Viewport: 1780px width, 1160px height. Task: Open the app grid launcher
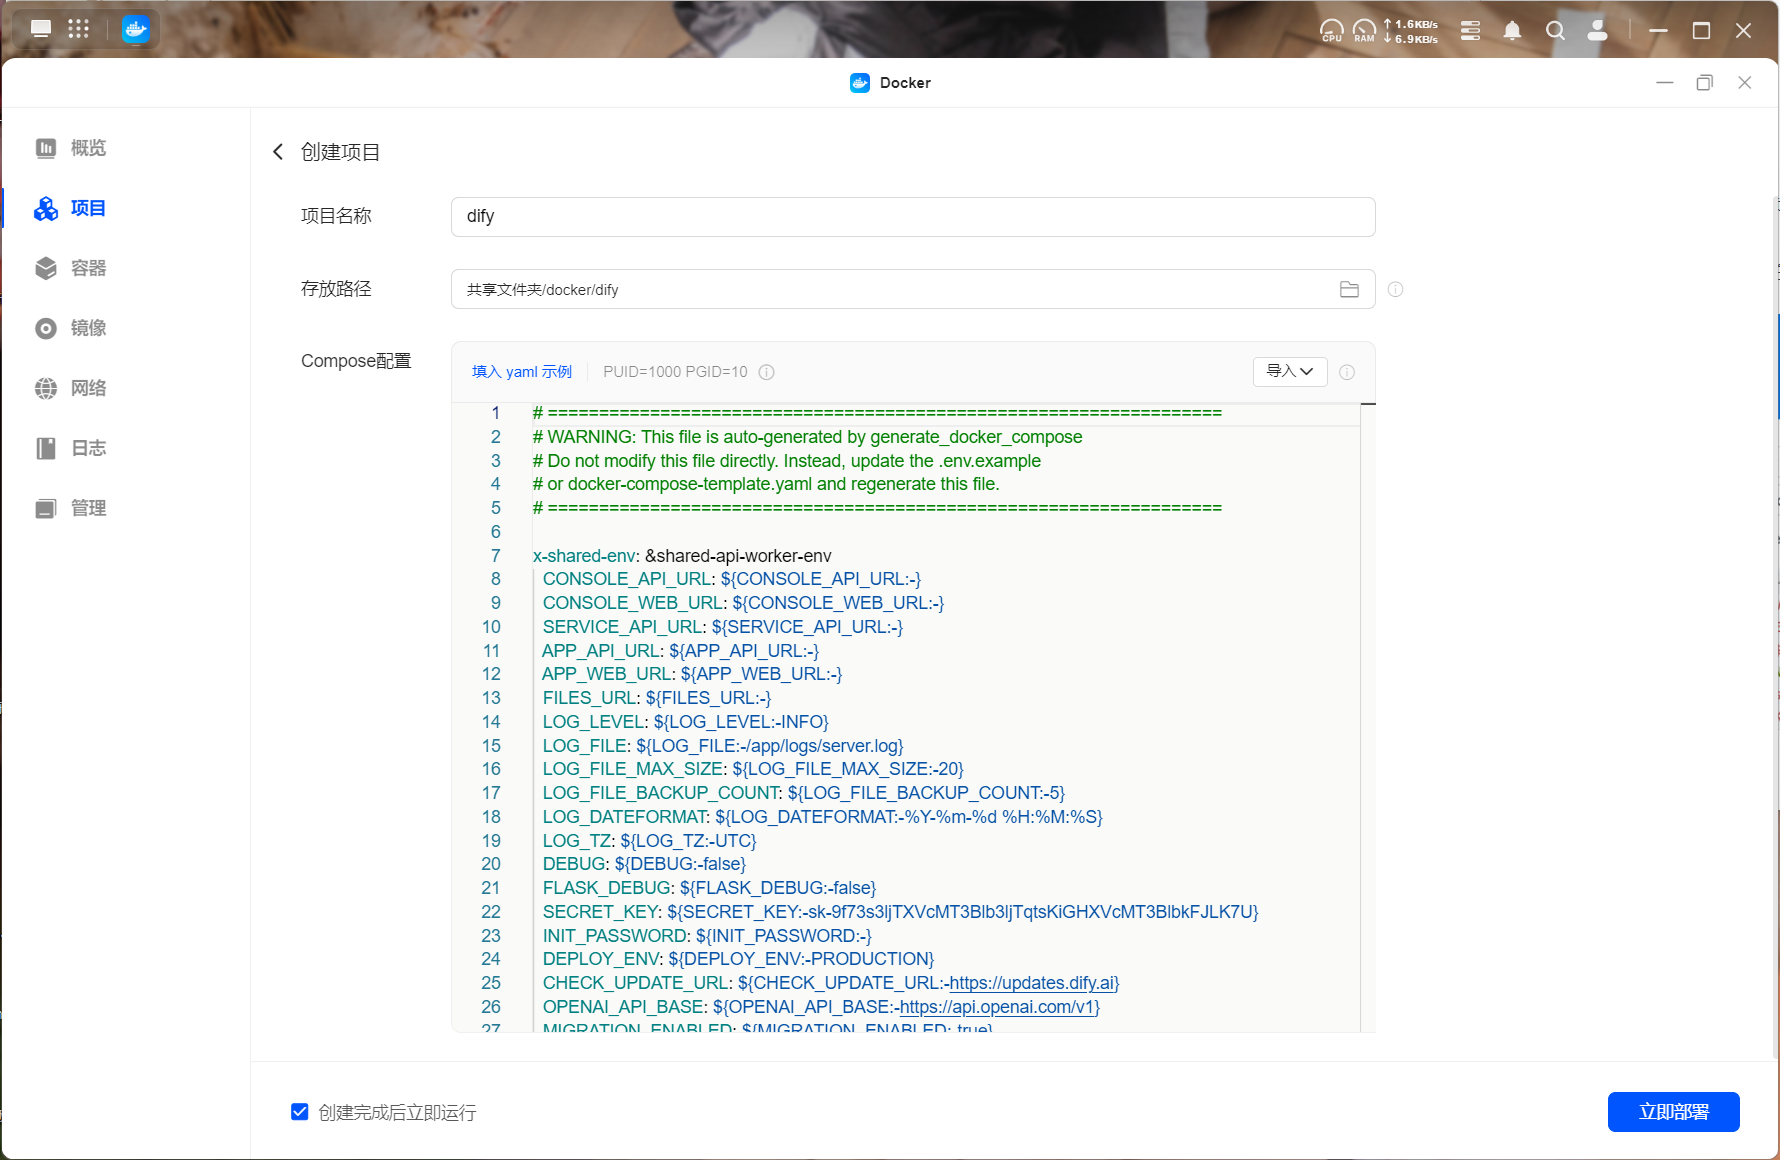click(79, 29)
